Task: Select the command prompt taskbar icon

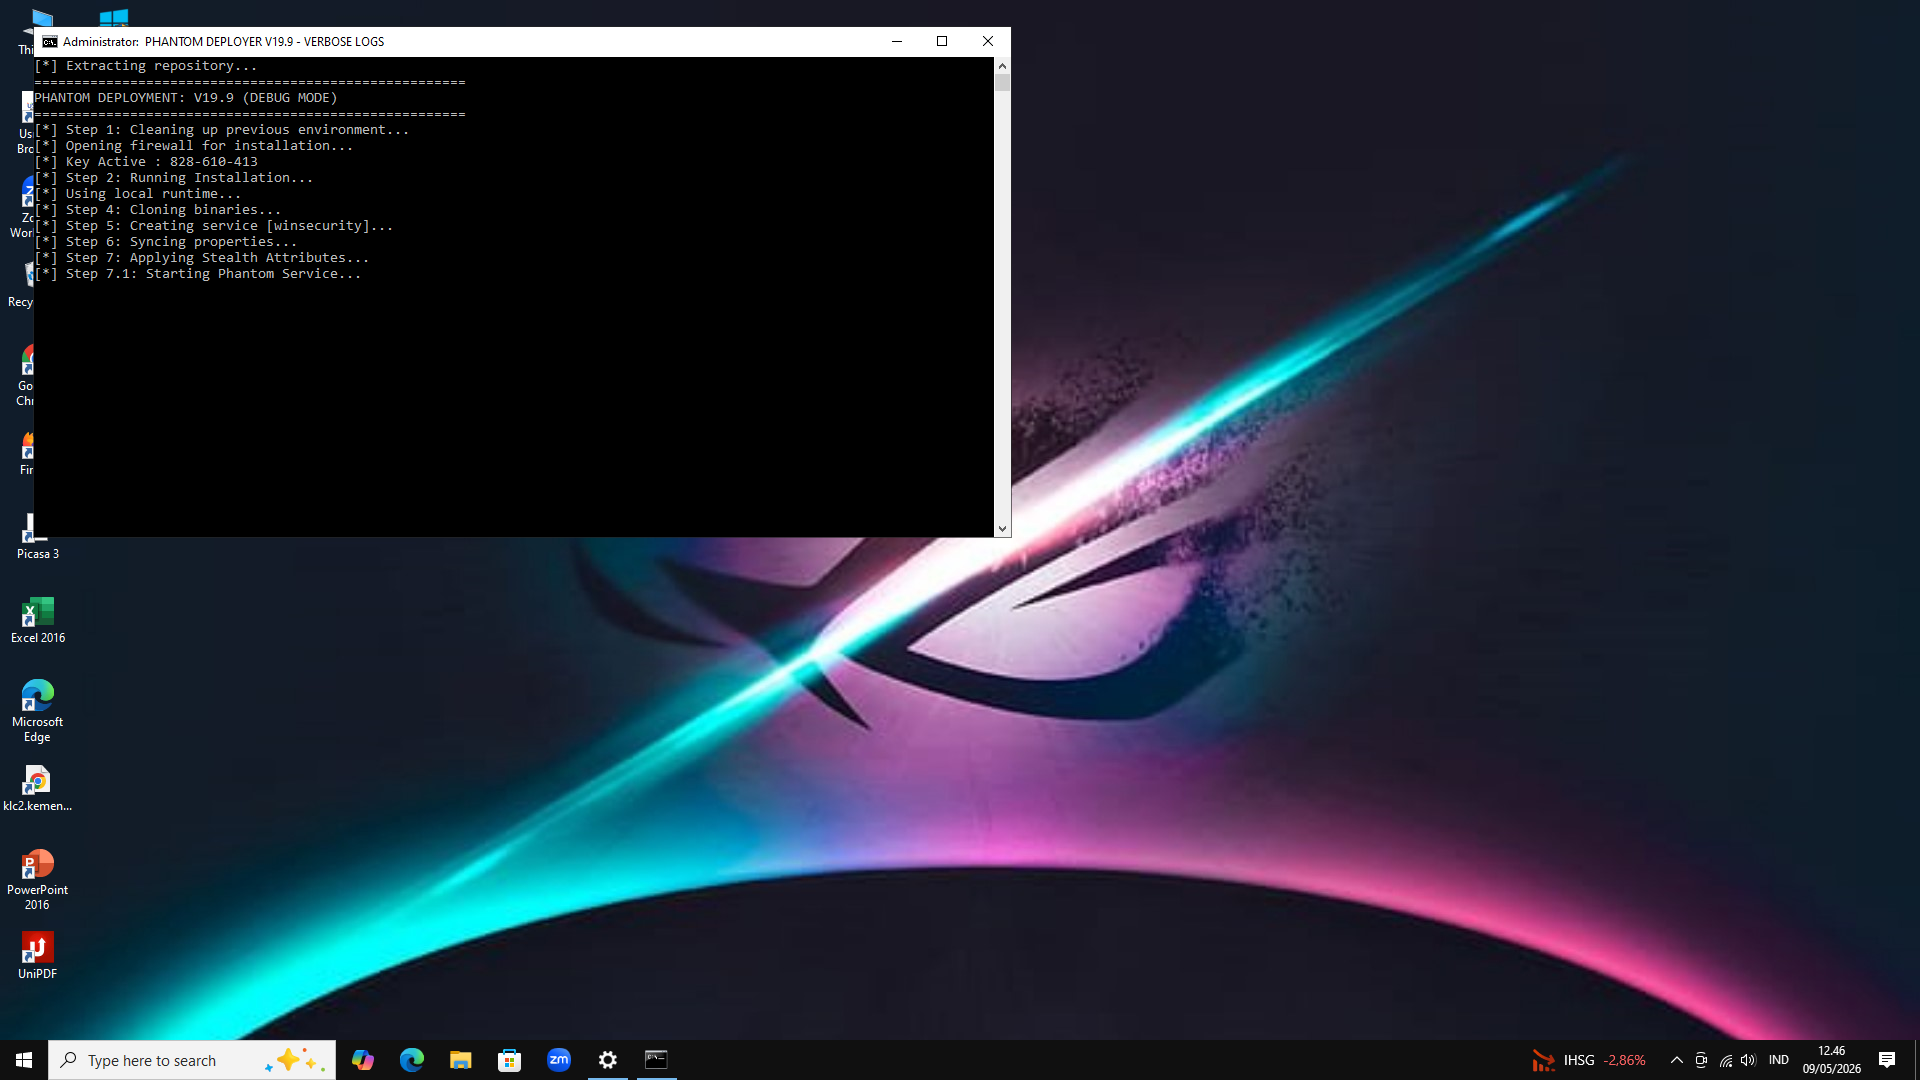Action: pos(656,1060)
